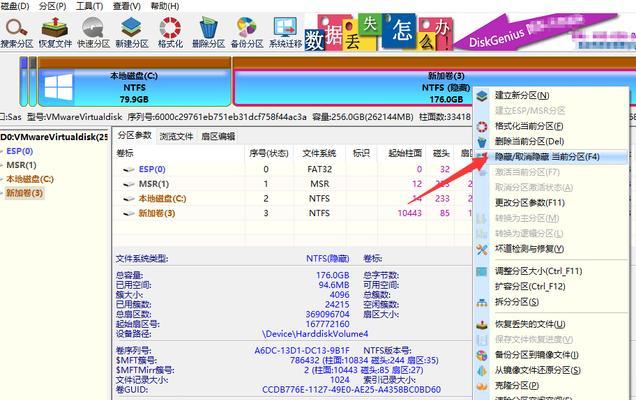Select 新加卷(3) in the disk tree

point(24,193)
